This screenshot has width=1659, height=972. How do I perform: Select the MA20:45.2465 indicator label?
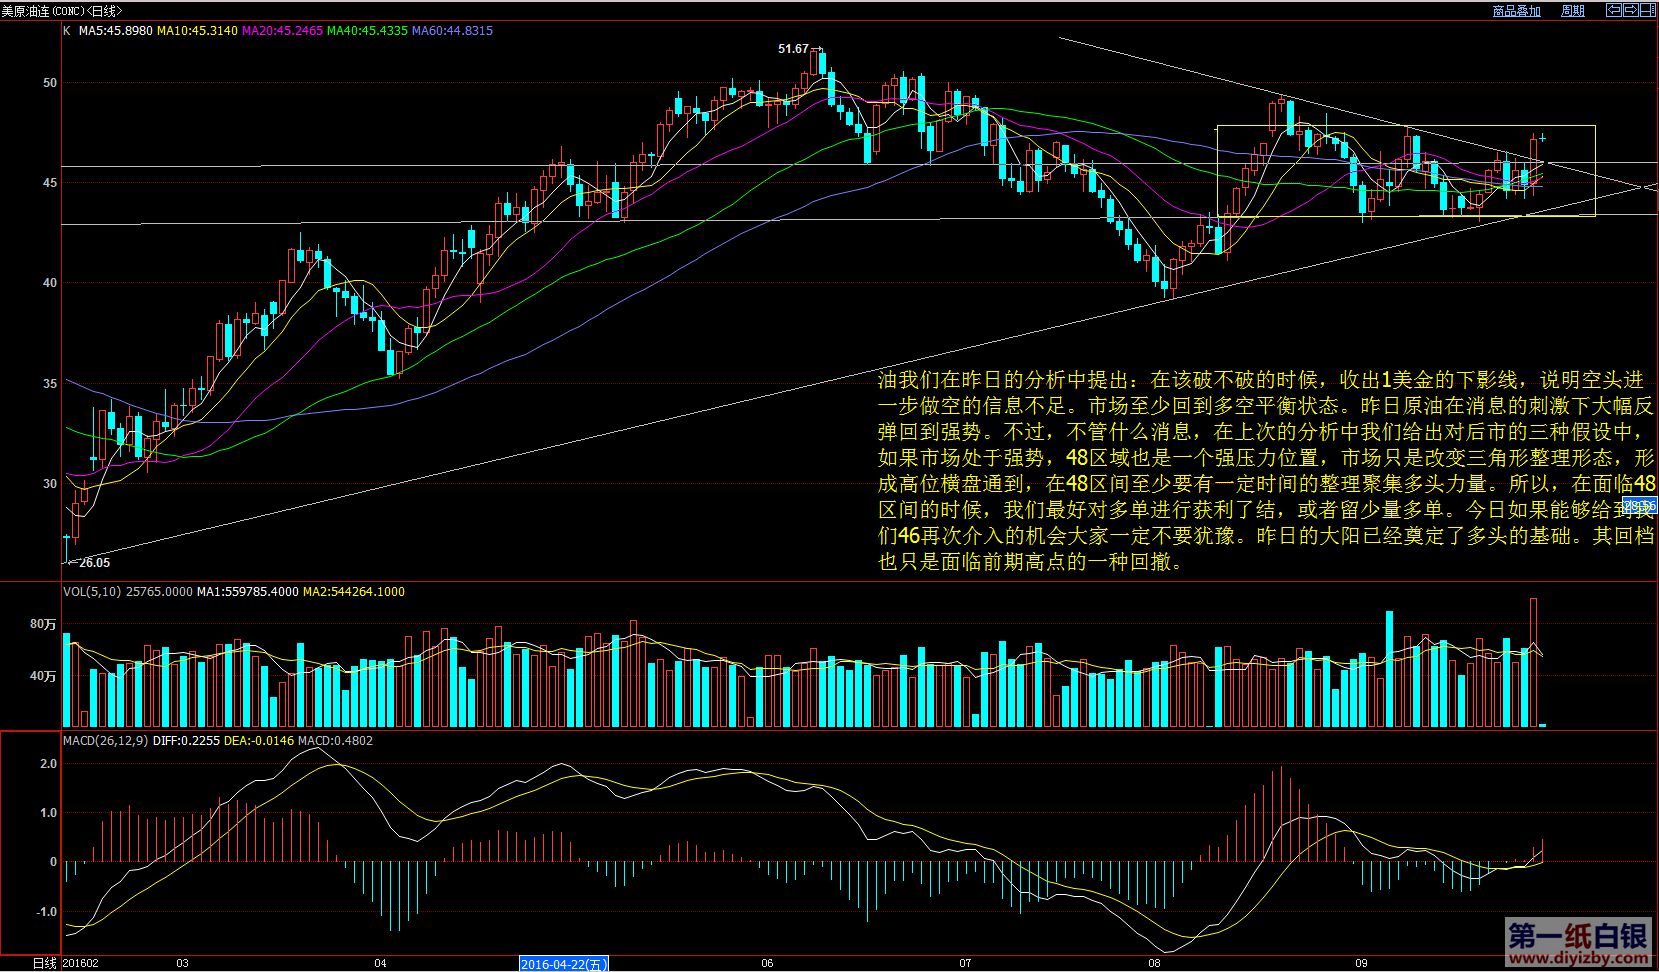point(282,31)
